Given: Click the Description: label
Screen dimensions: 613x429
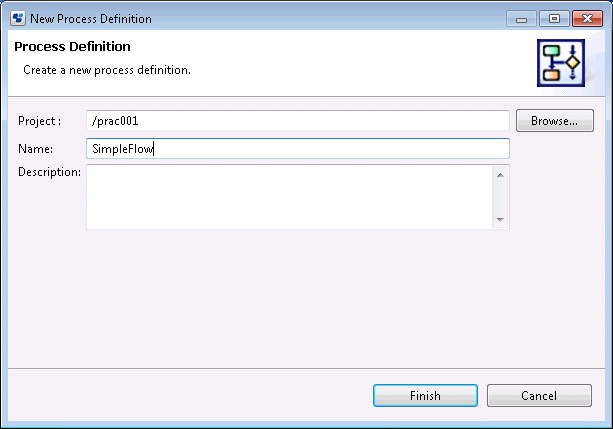Looking at the screenshot, I should click(49, 172).
